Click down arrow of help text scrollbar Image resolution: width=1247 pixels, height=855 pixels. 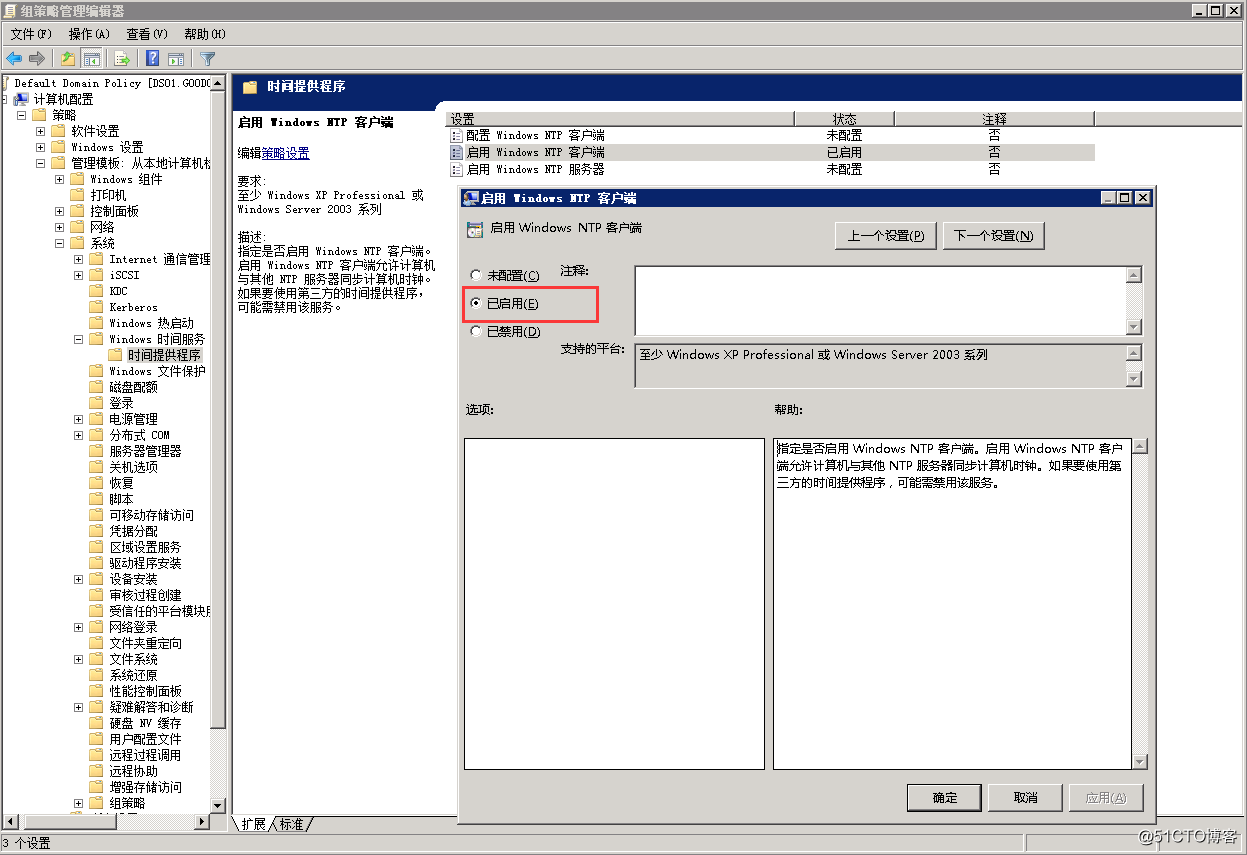coord(1139,762)
